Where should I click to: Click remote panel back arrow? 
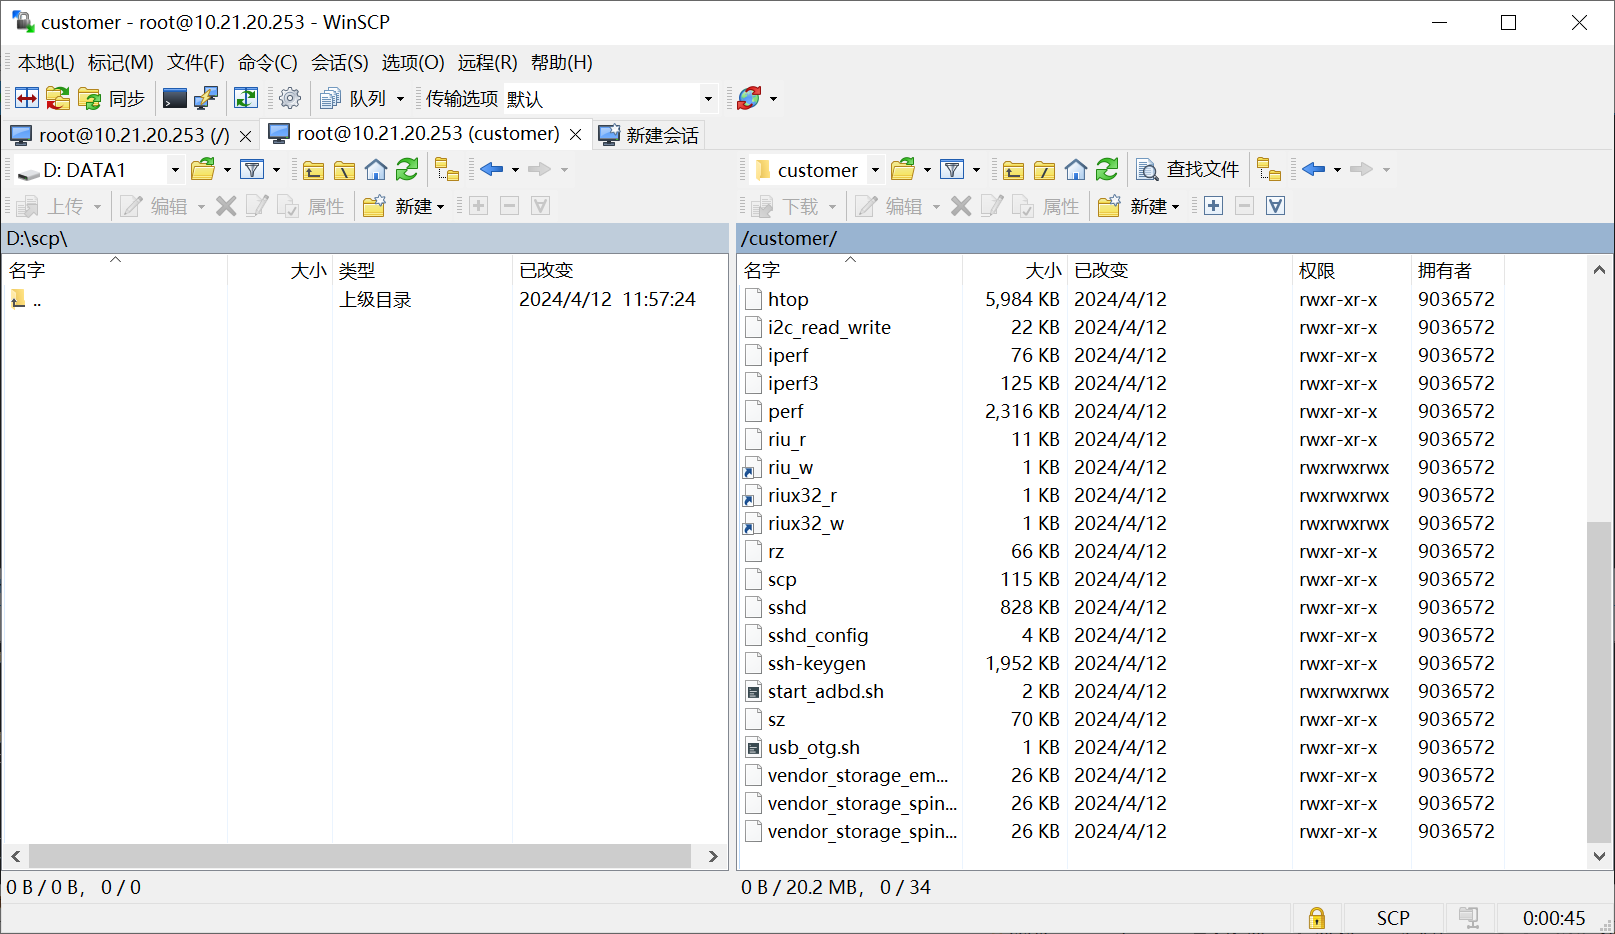click(x=1313, y=169)
